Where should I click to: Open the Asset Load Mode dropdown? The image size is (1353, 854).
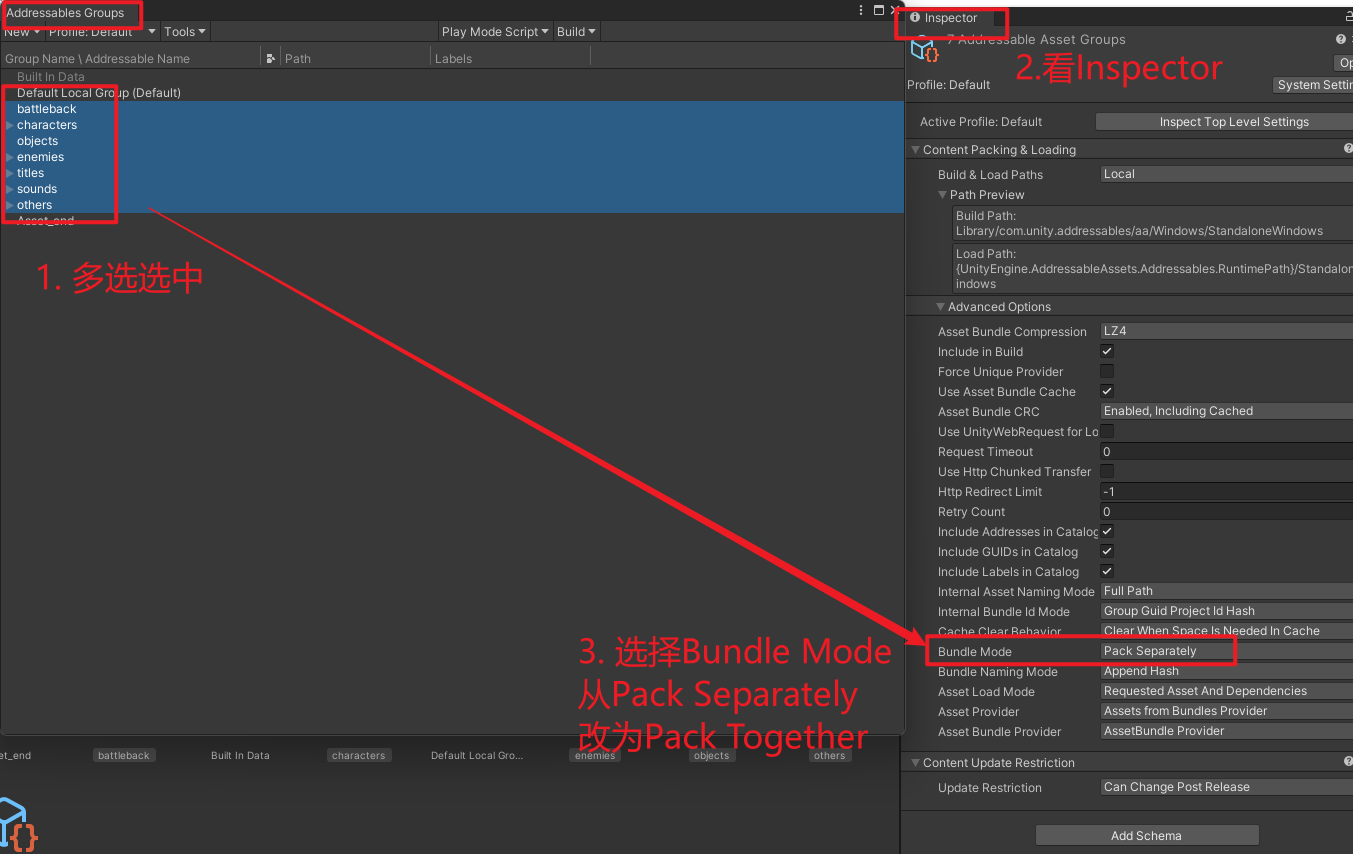coord(1226,691)
